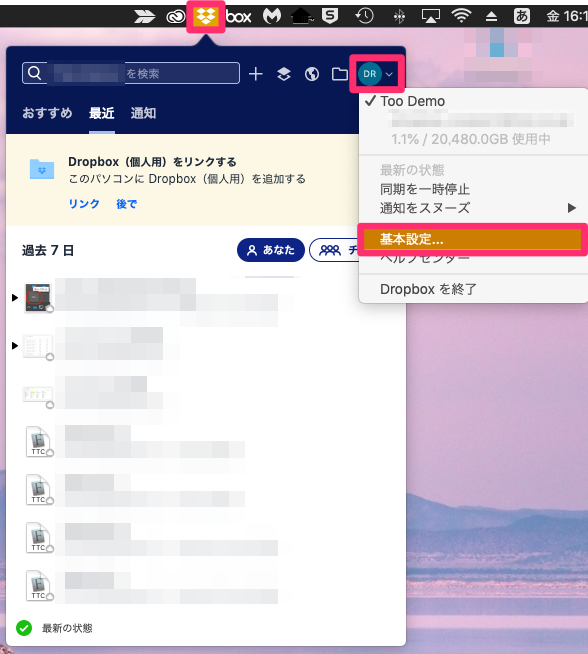Click the search input field
Viewport: 588px width, 654px height.
point(131,73)
